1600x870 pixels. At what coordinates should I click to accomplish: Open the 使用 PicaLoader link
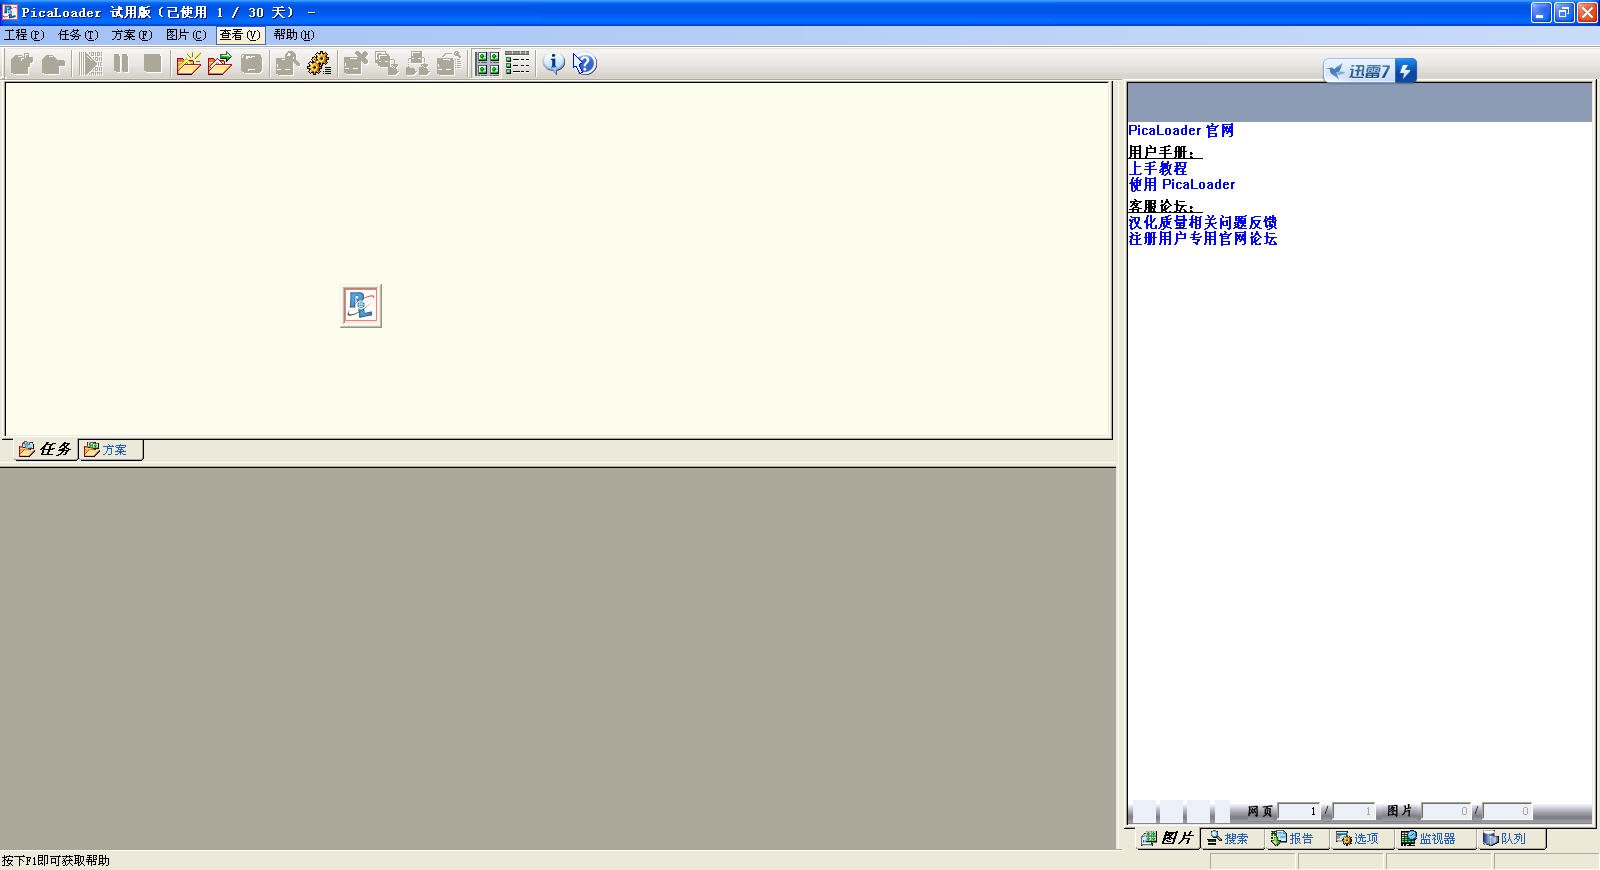click(x=1182, y=185)
